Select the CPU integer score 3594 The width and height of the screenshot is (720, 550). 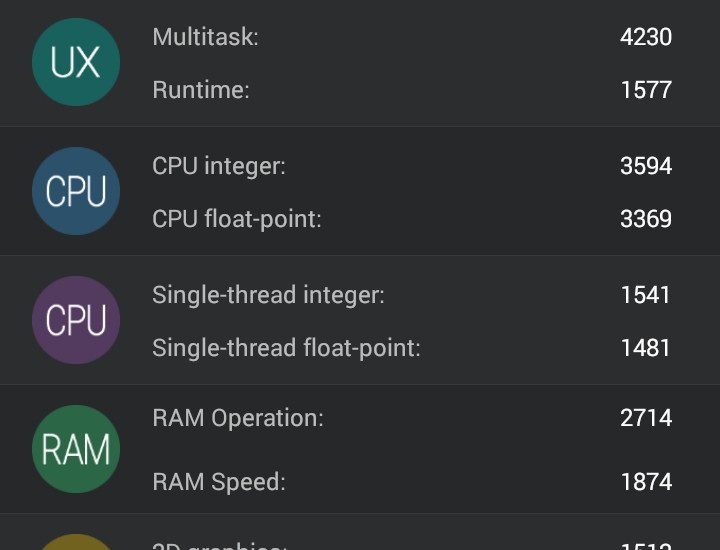pos(645,166)
